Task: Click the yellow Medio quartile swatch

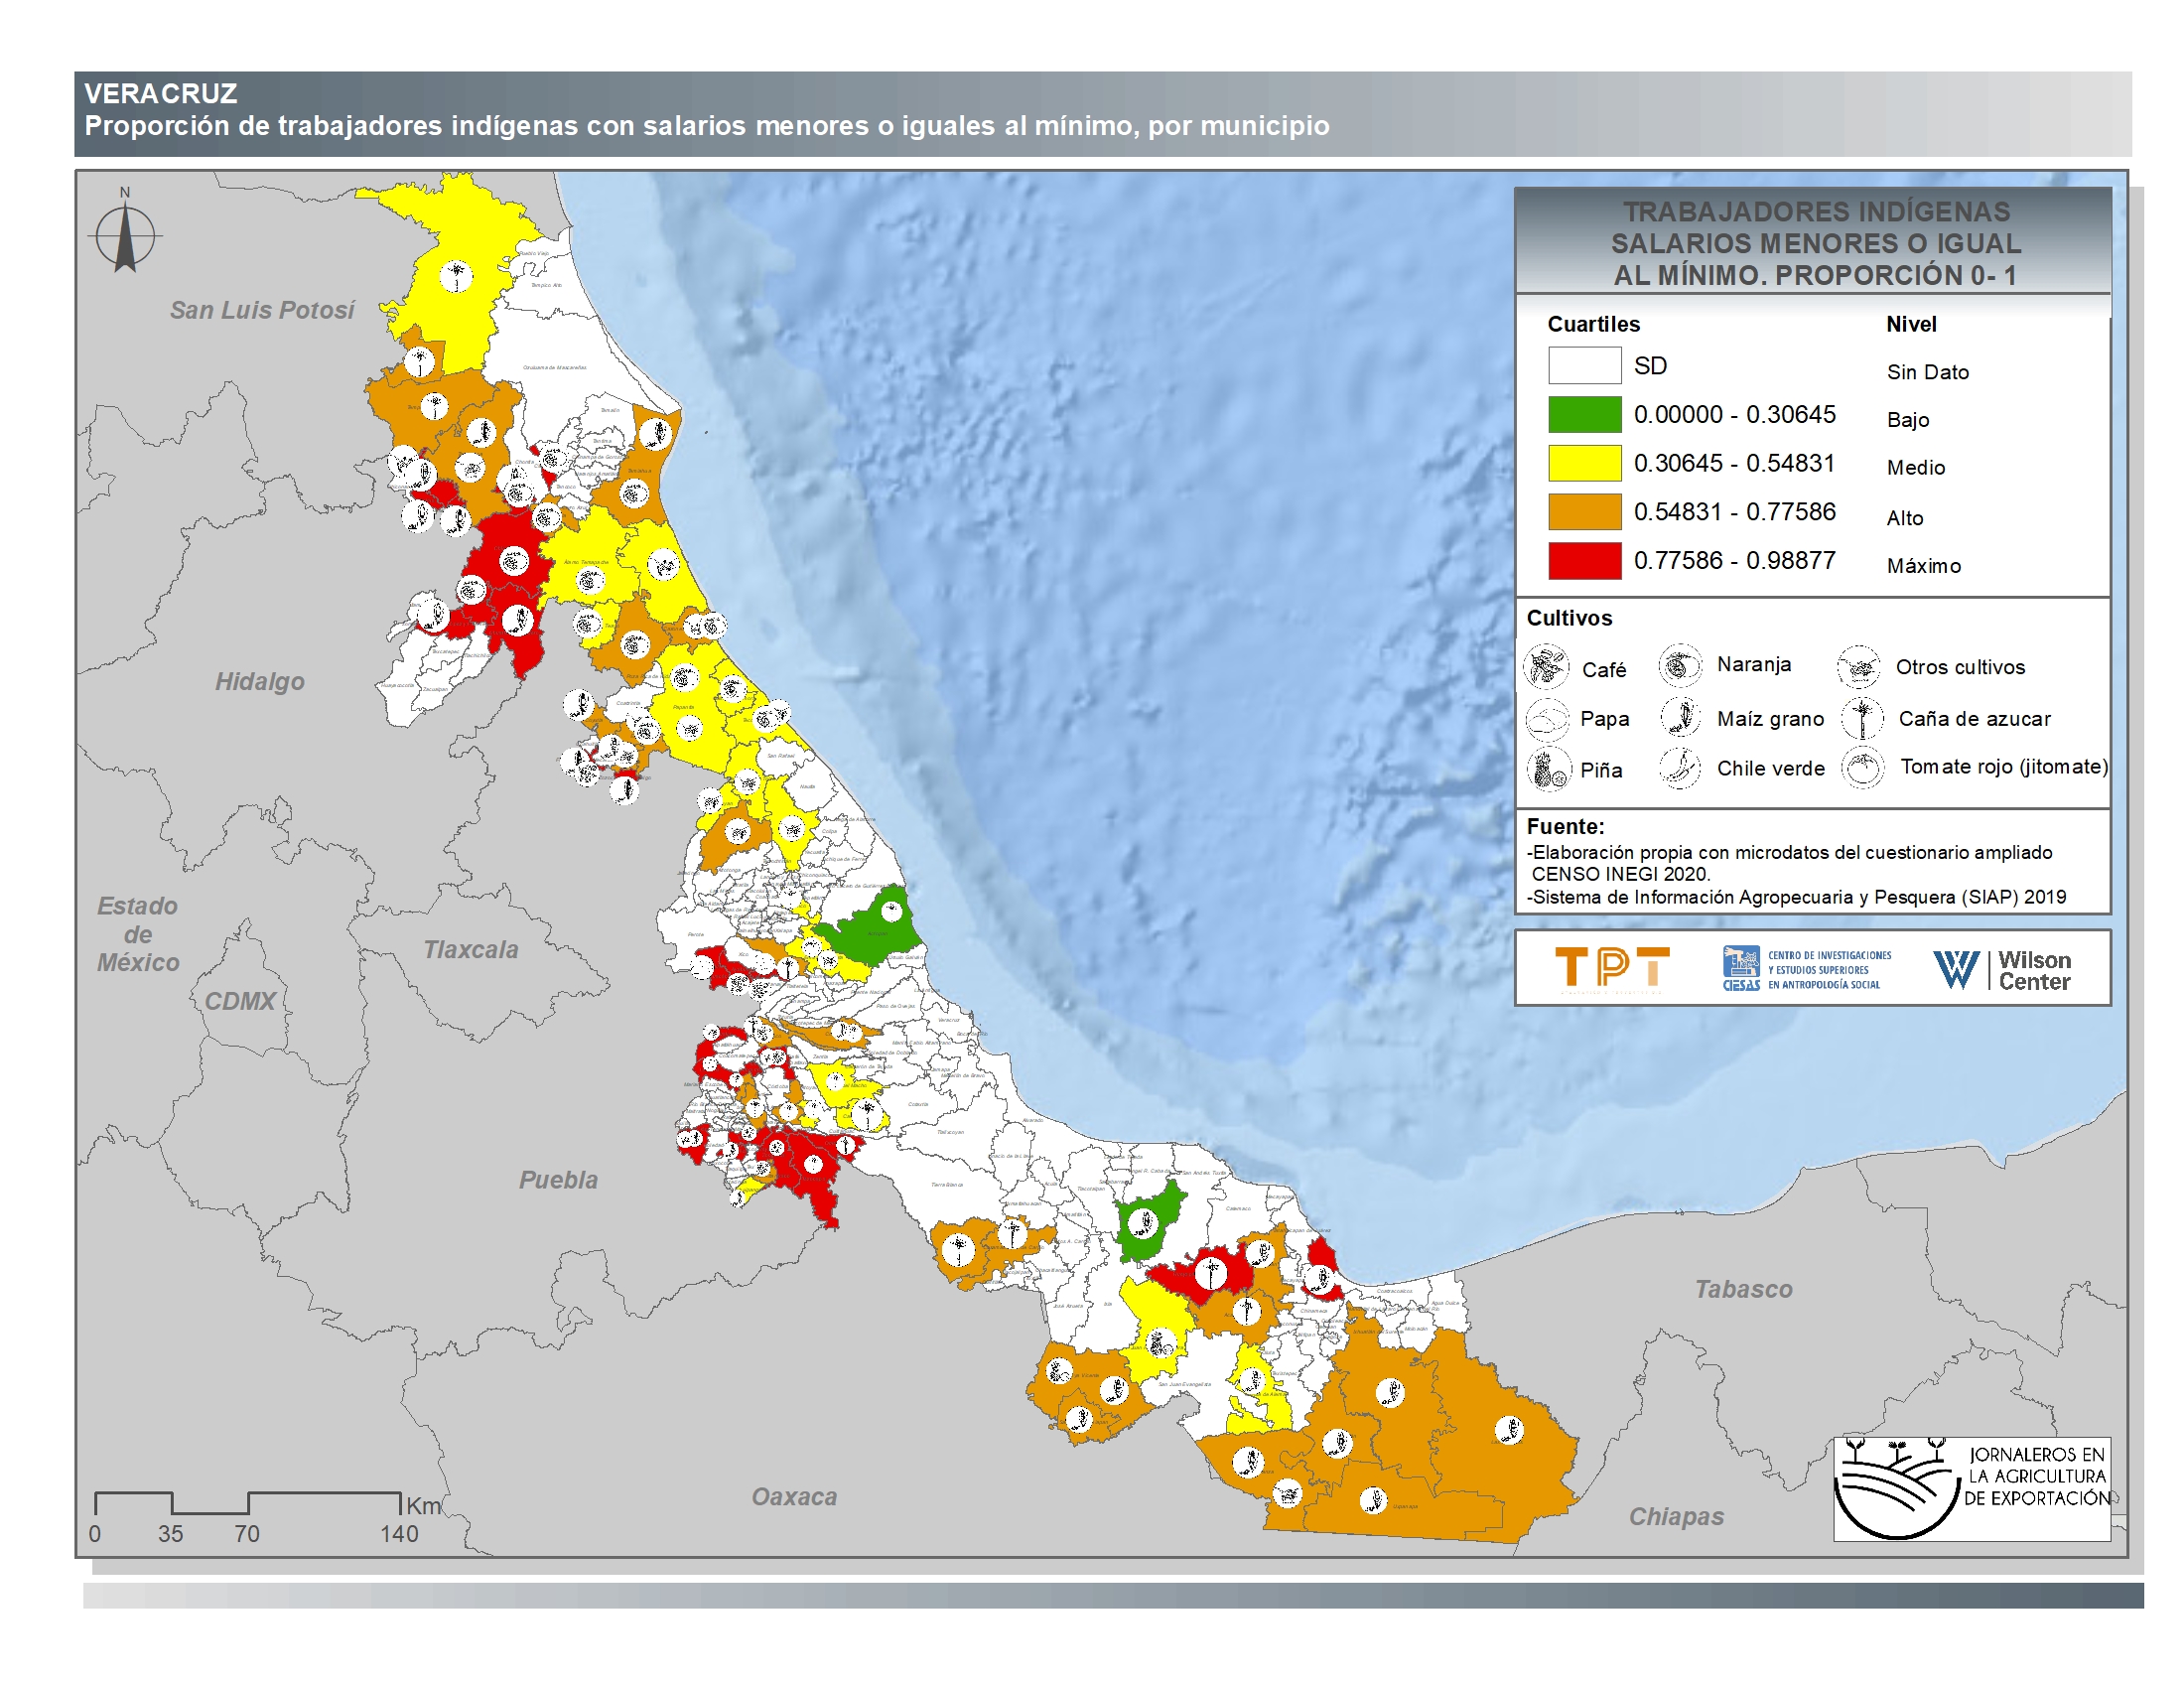Action: tap(1584, 463)
